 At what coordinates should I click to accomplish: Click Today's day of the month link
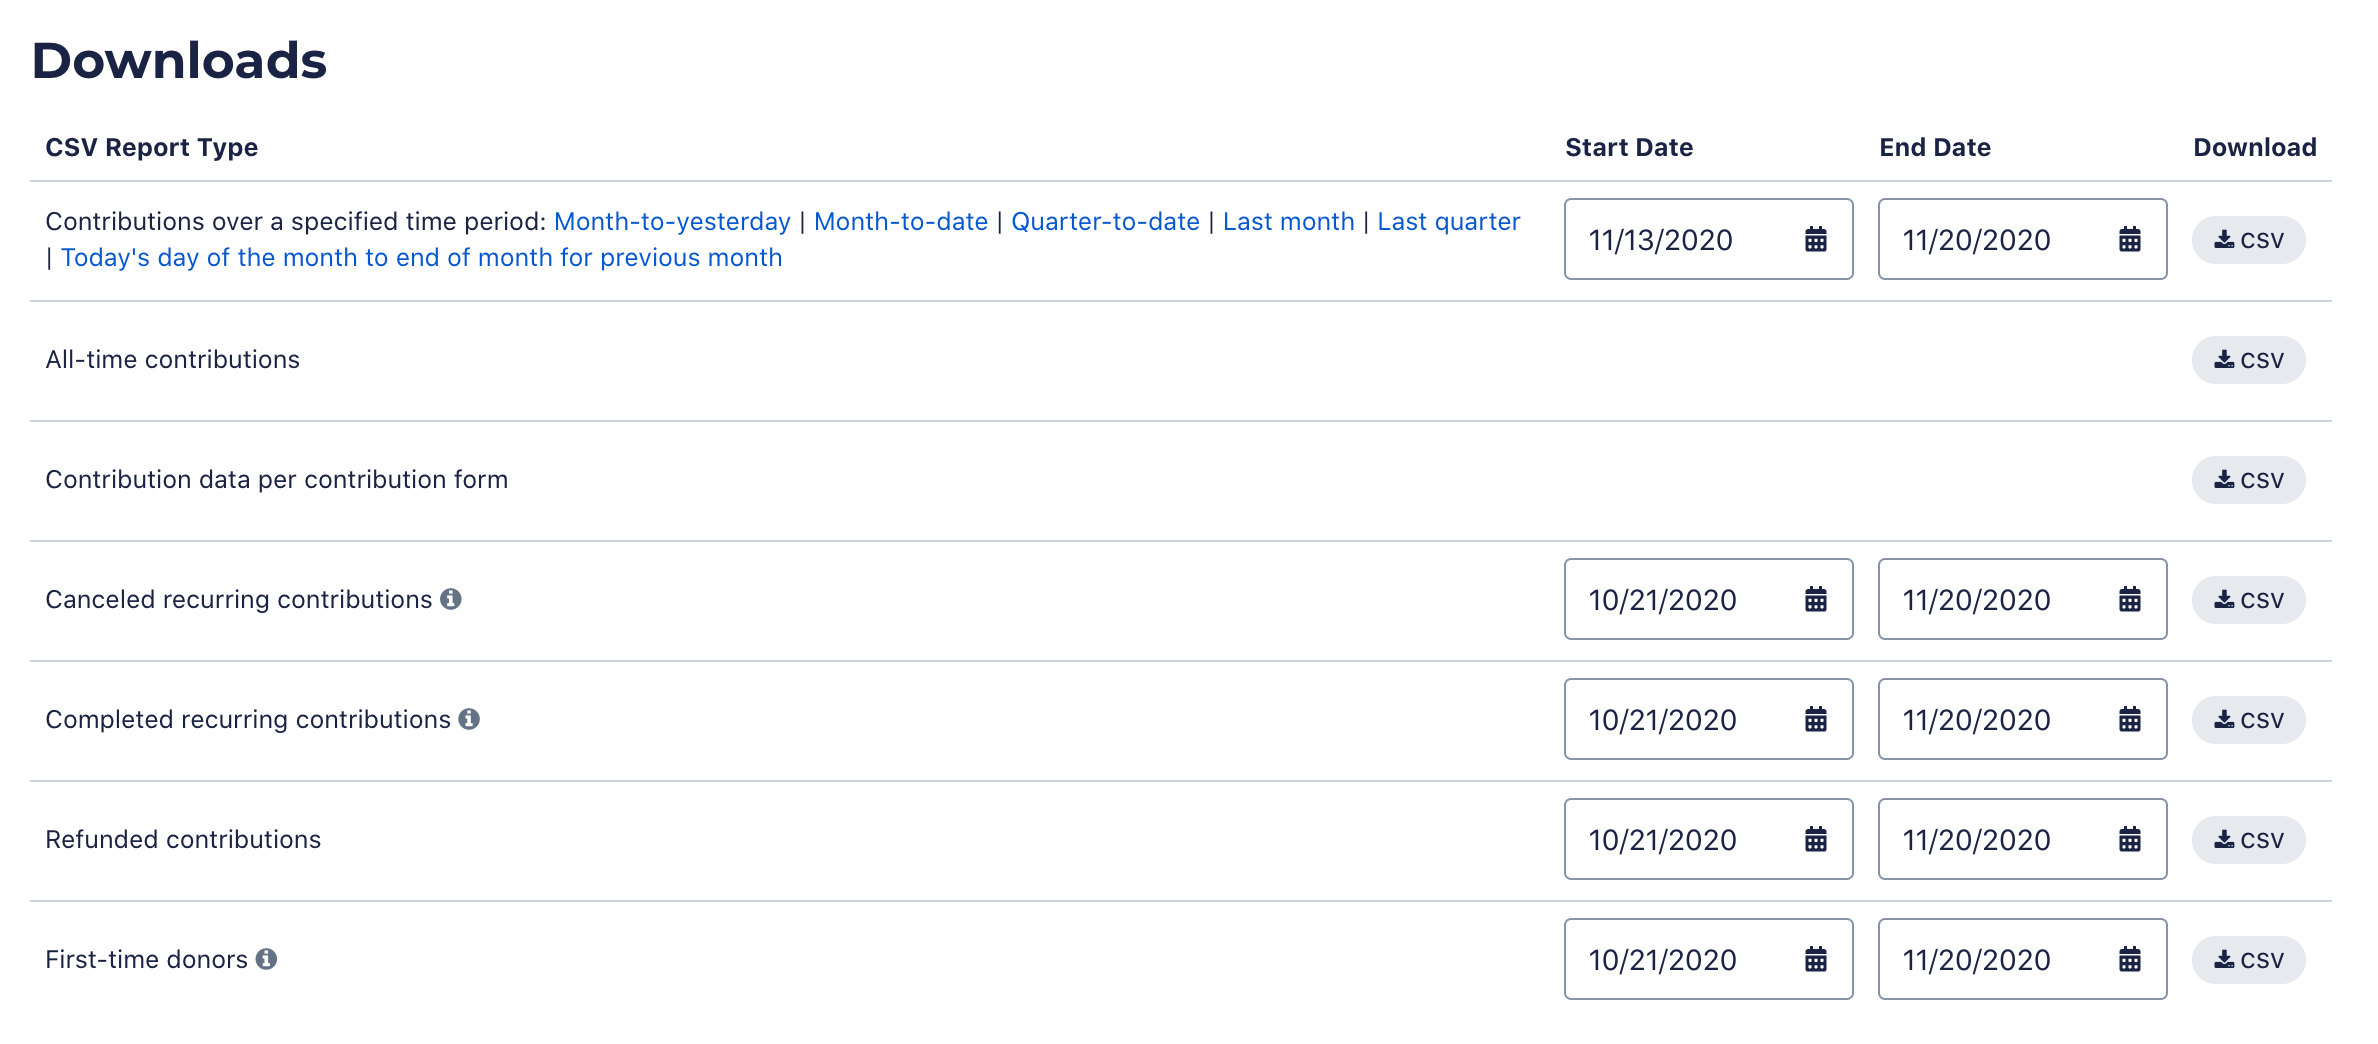tap(421, 257)
